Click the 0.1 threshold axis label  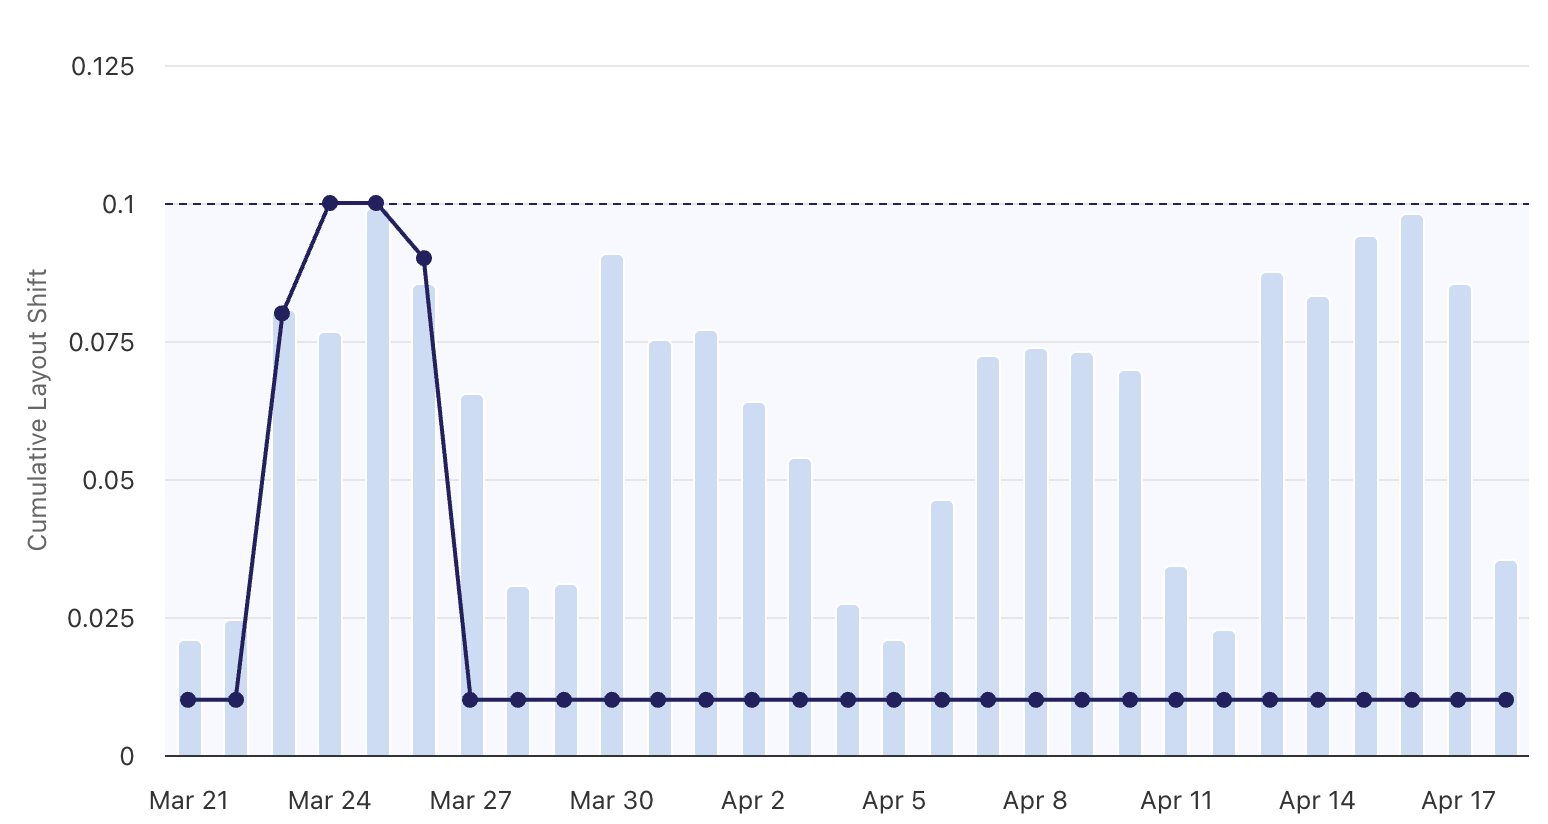pos(118,205)
